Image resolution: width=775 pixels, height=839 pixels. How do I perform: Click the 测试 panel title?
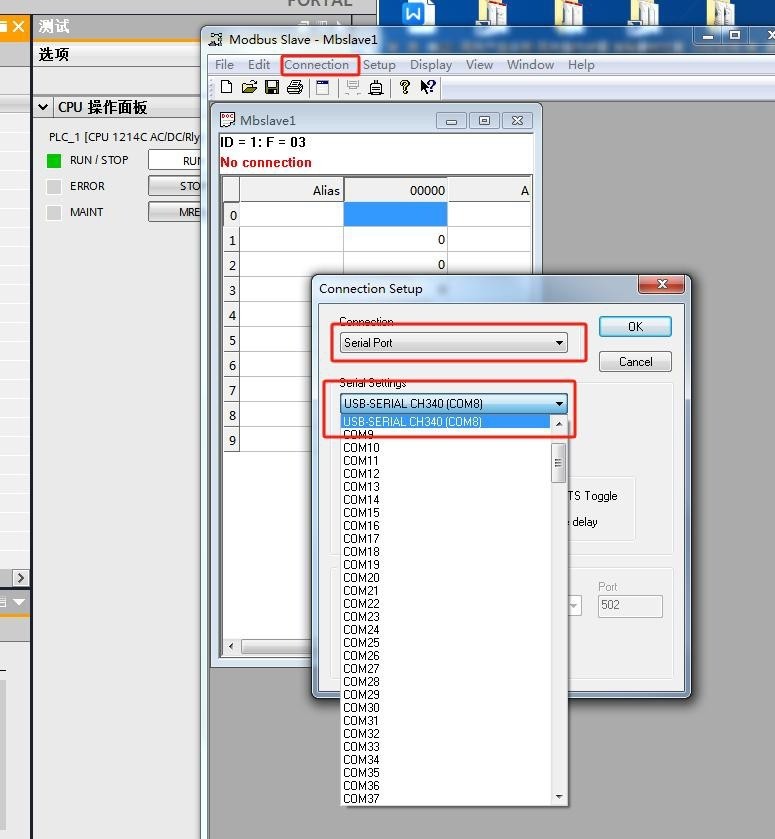[x=54, y=26]
